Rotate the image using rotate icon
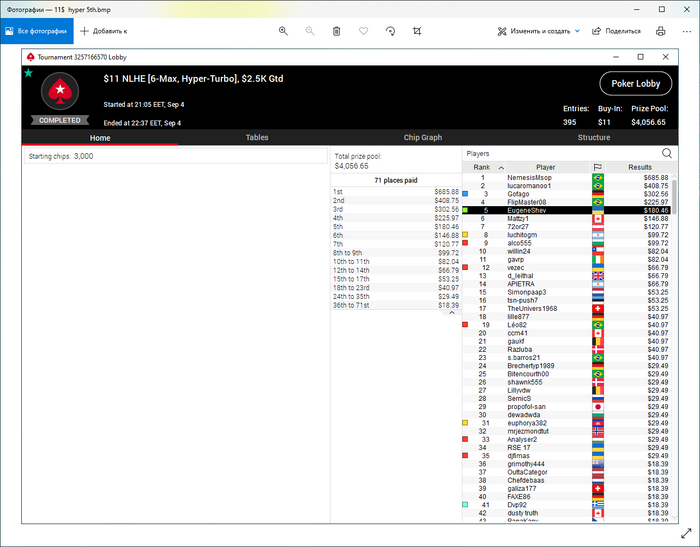 (390, 31)
